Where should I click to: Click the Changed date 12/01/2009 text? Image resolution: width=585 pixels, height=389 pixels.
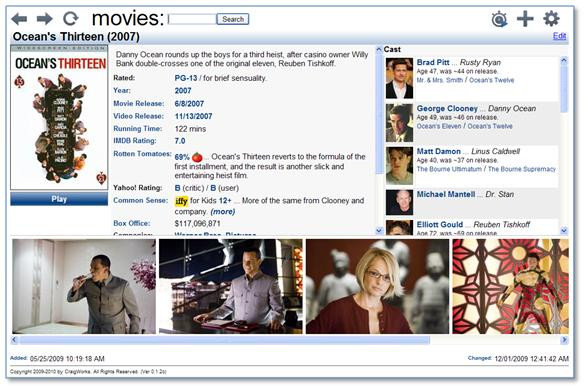tap(531, 359)
